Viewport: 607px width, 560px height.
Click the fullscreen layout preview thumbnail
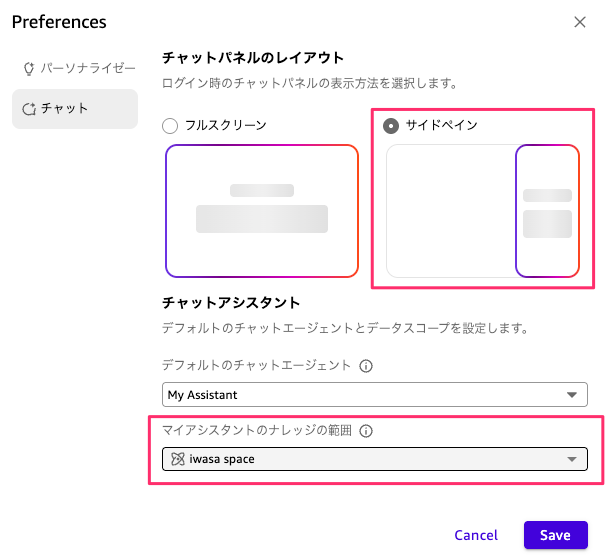coord(262,211)
